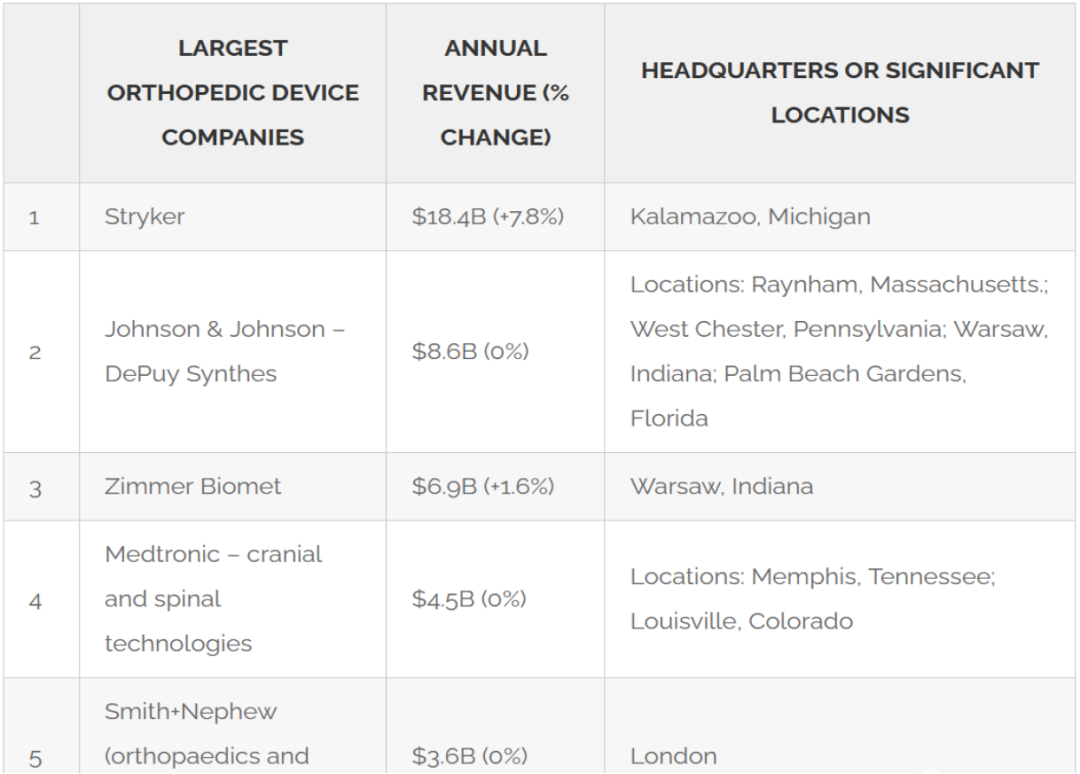Select the Smith+Nephew company cell
Screen dimensions: 1080x774
pos(233,726)
